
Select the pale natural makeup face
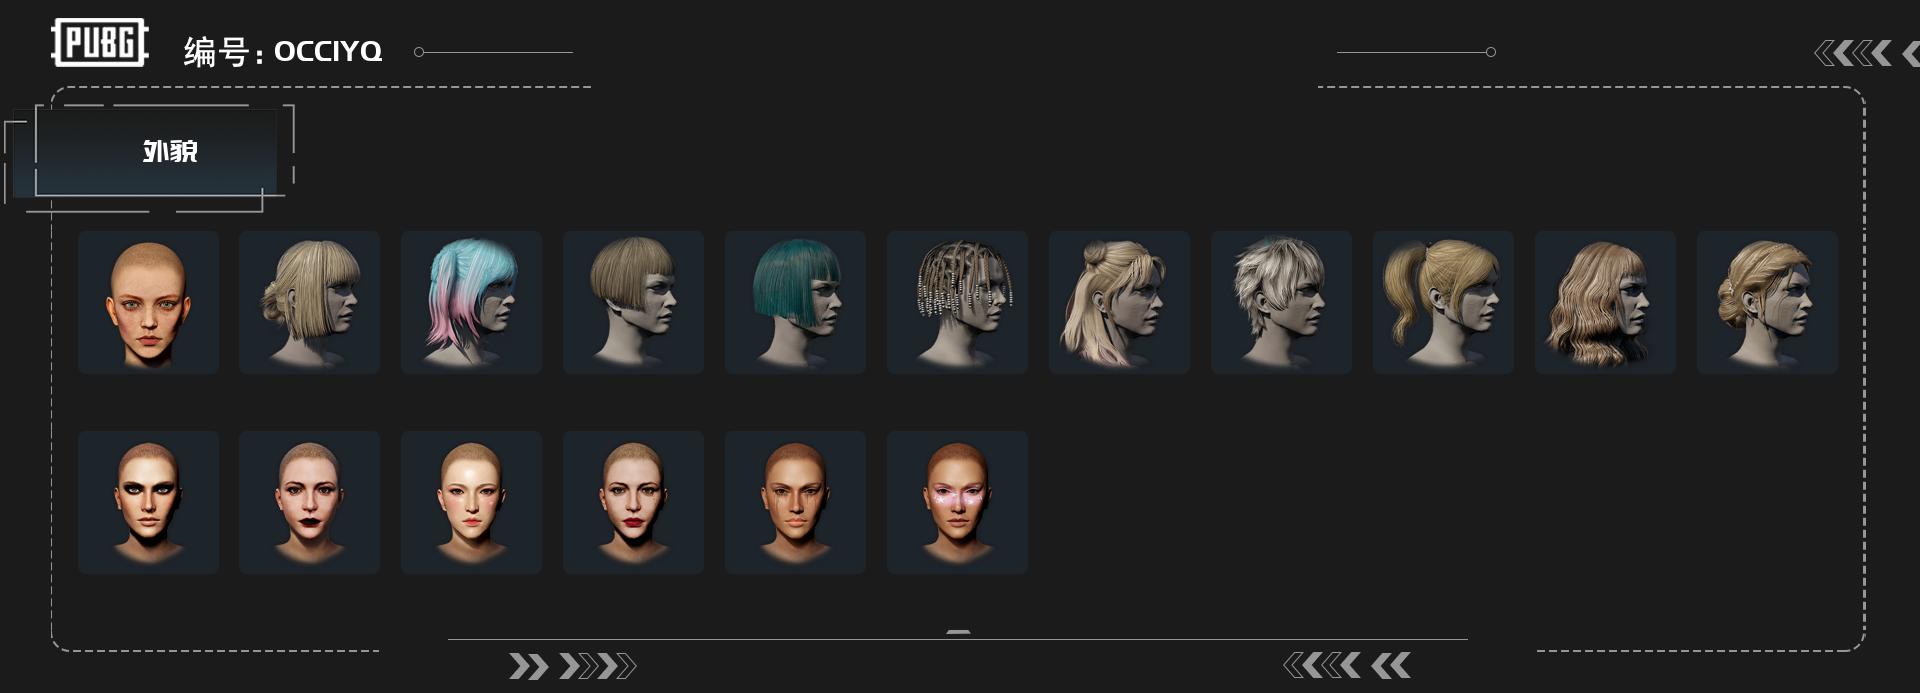coord(471,502)
